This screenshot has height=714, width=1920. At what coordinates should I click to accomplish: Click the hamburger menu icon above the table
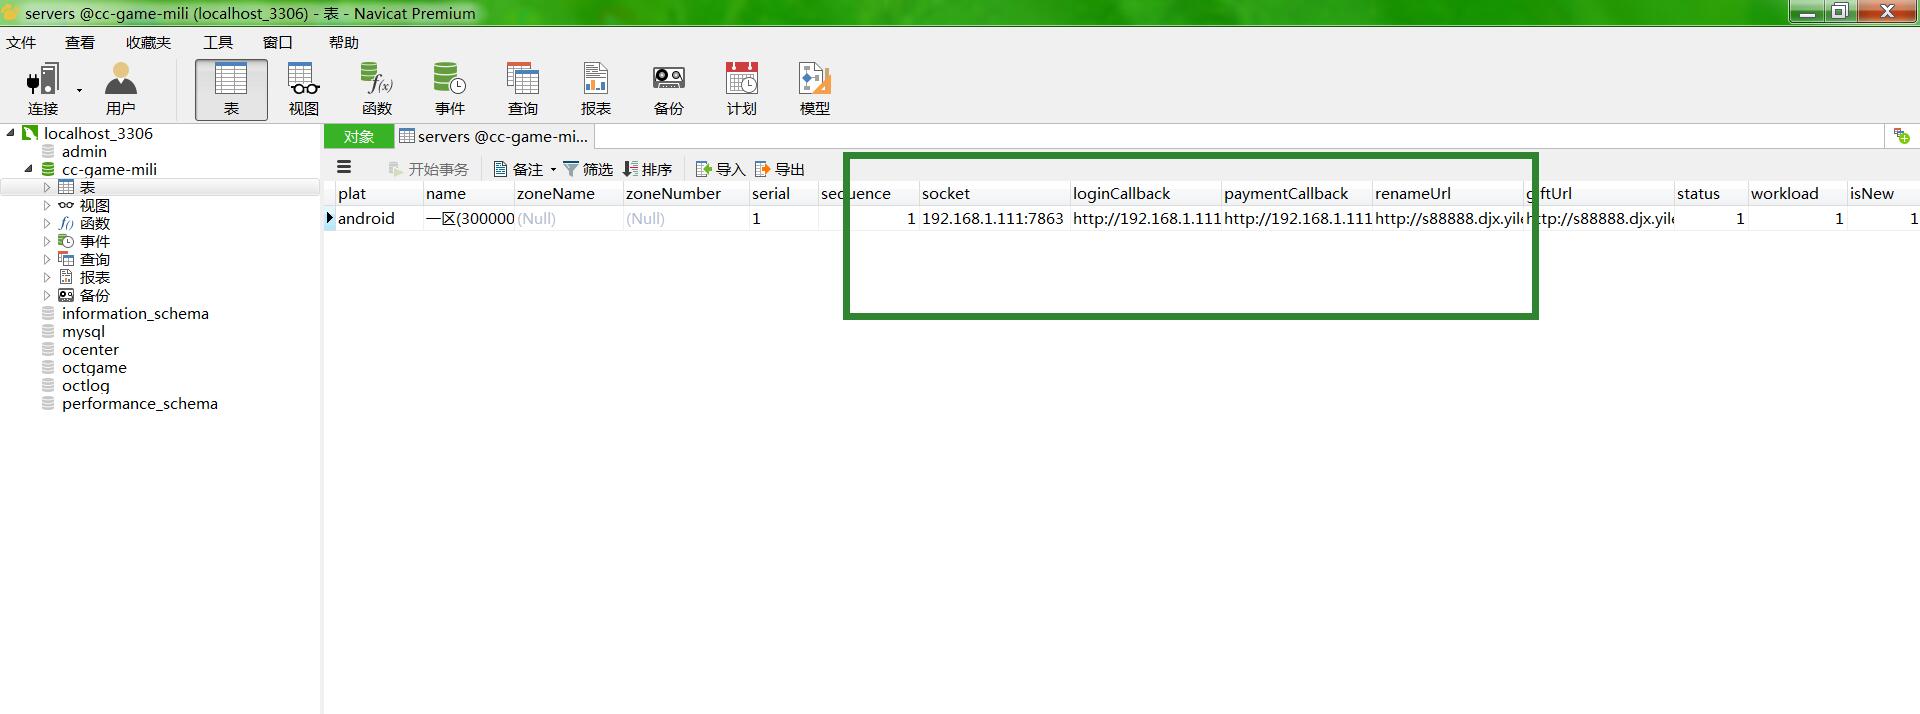[x=344, y=168]
